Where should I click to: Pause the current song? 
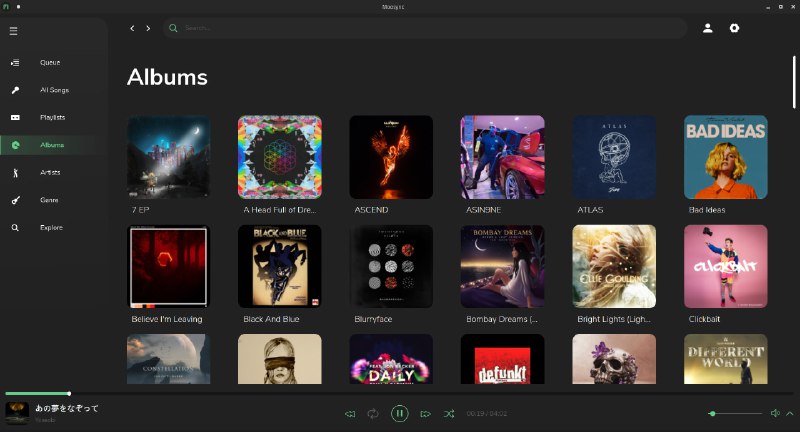[x=399, y=413]
